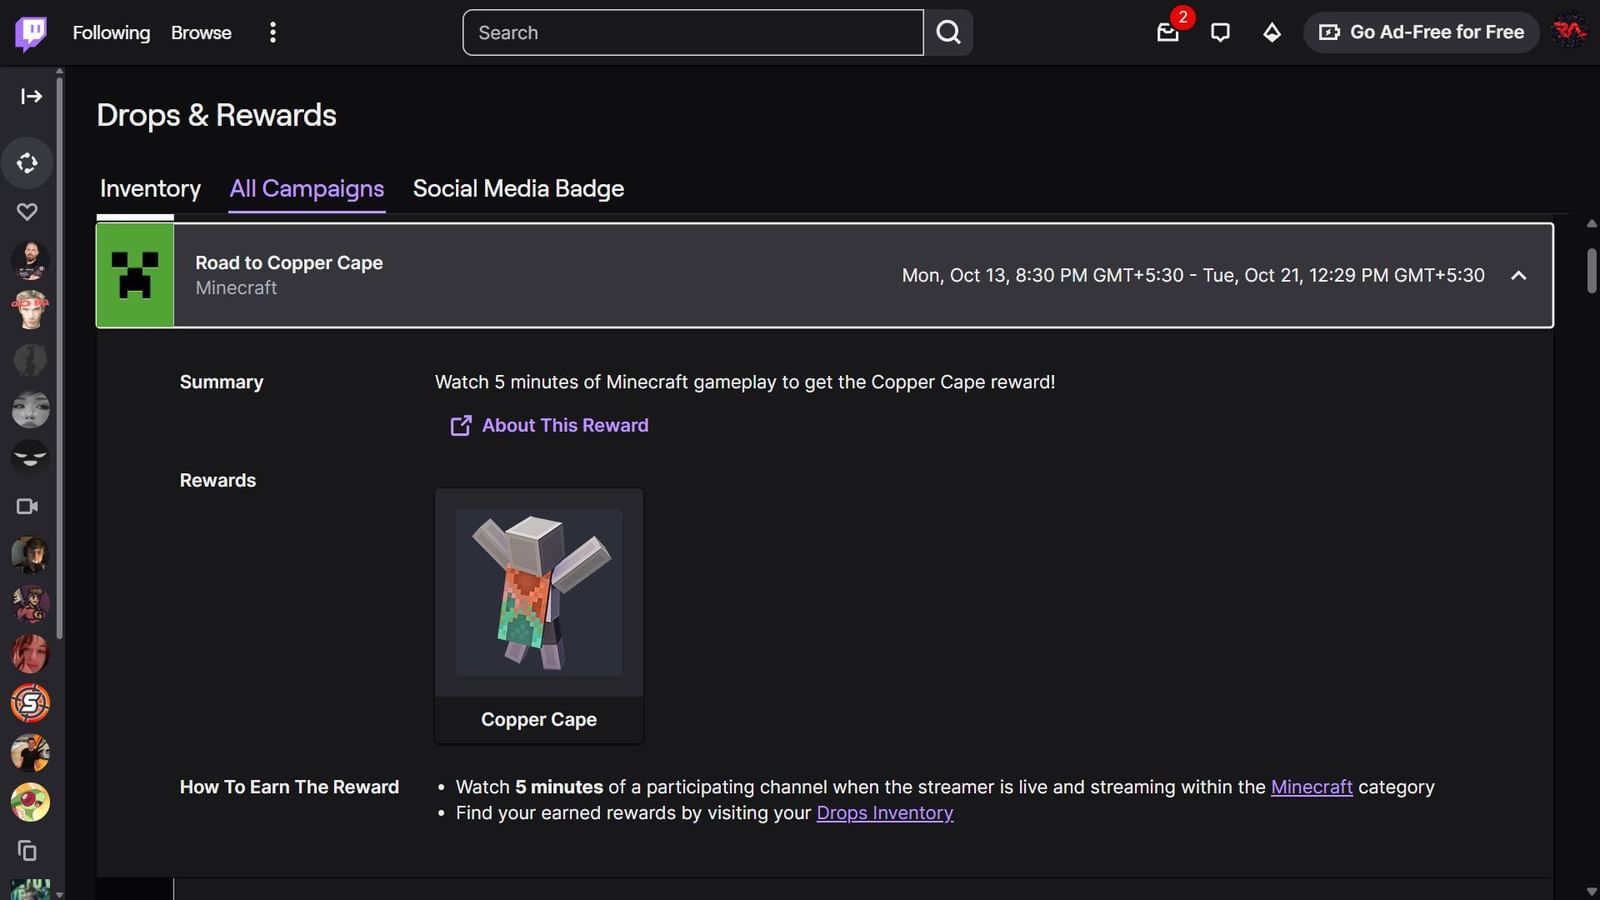Screen dimensions: 1600x900
Task: Open the Following page
Action: [x=111, y=33]
